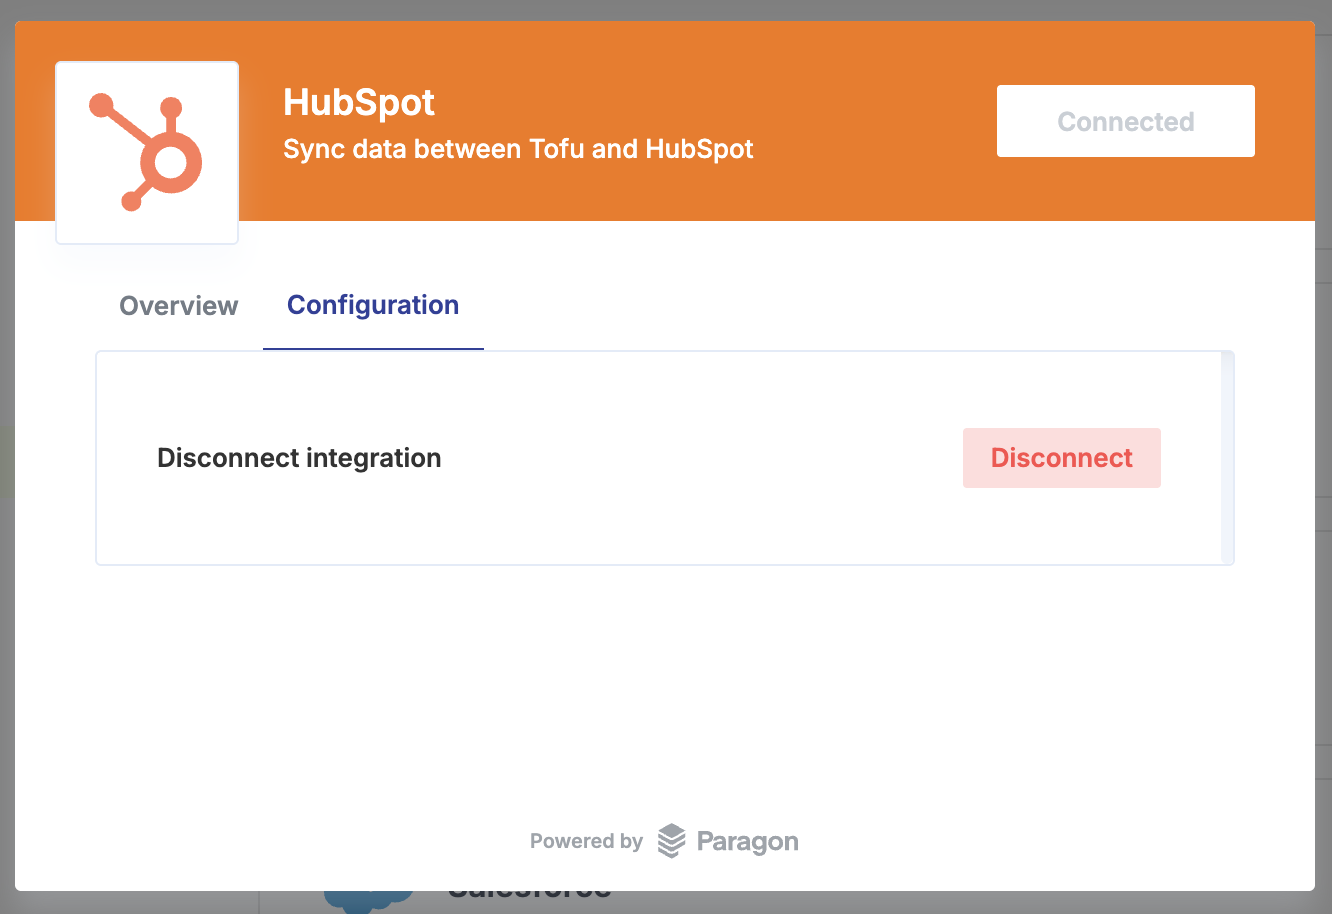The width and height of the screenshot is (1332, 914).
Task: Click the 'Powered by' footer text
Action: point(586,841)
